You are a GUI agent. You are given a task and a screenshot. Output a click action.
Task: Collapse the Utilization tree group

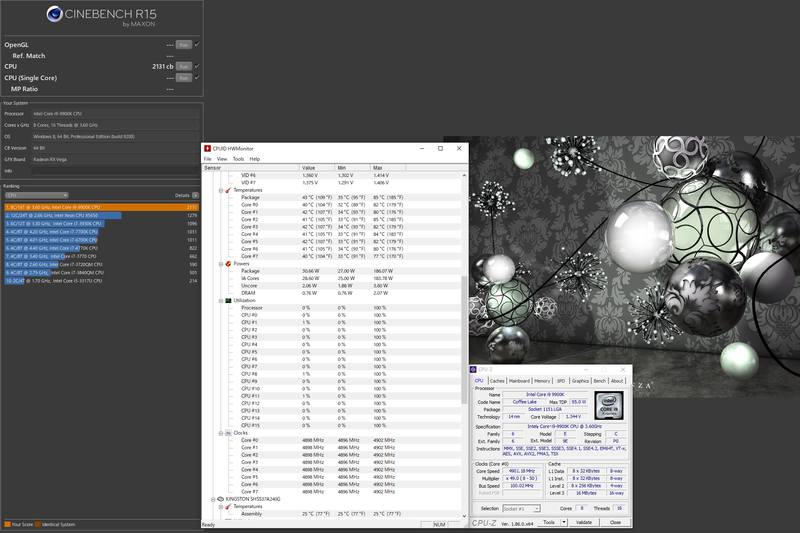(221, 300)
